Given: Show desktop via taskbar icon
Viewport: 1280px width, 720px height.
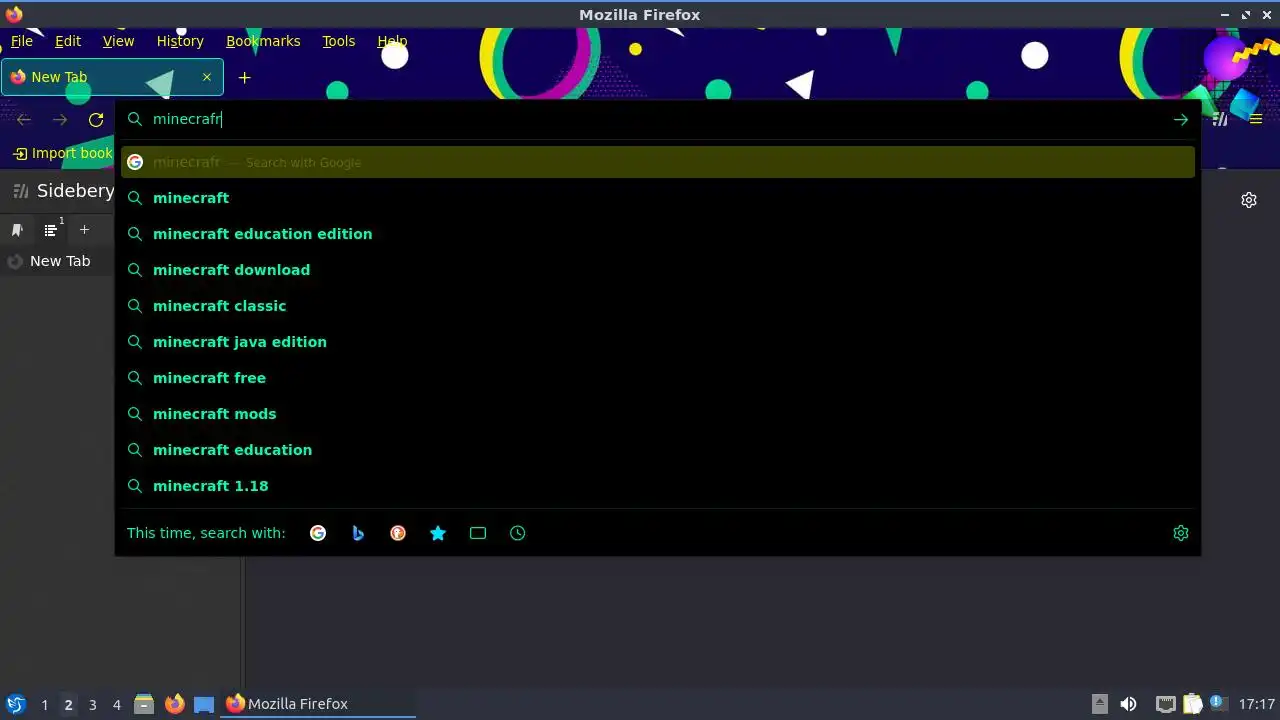Looking at the screenshot, I should 204,704.
